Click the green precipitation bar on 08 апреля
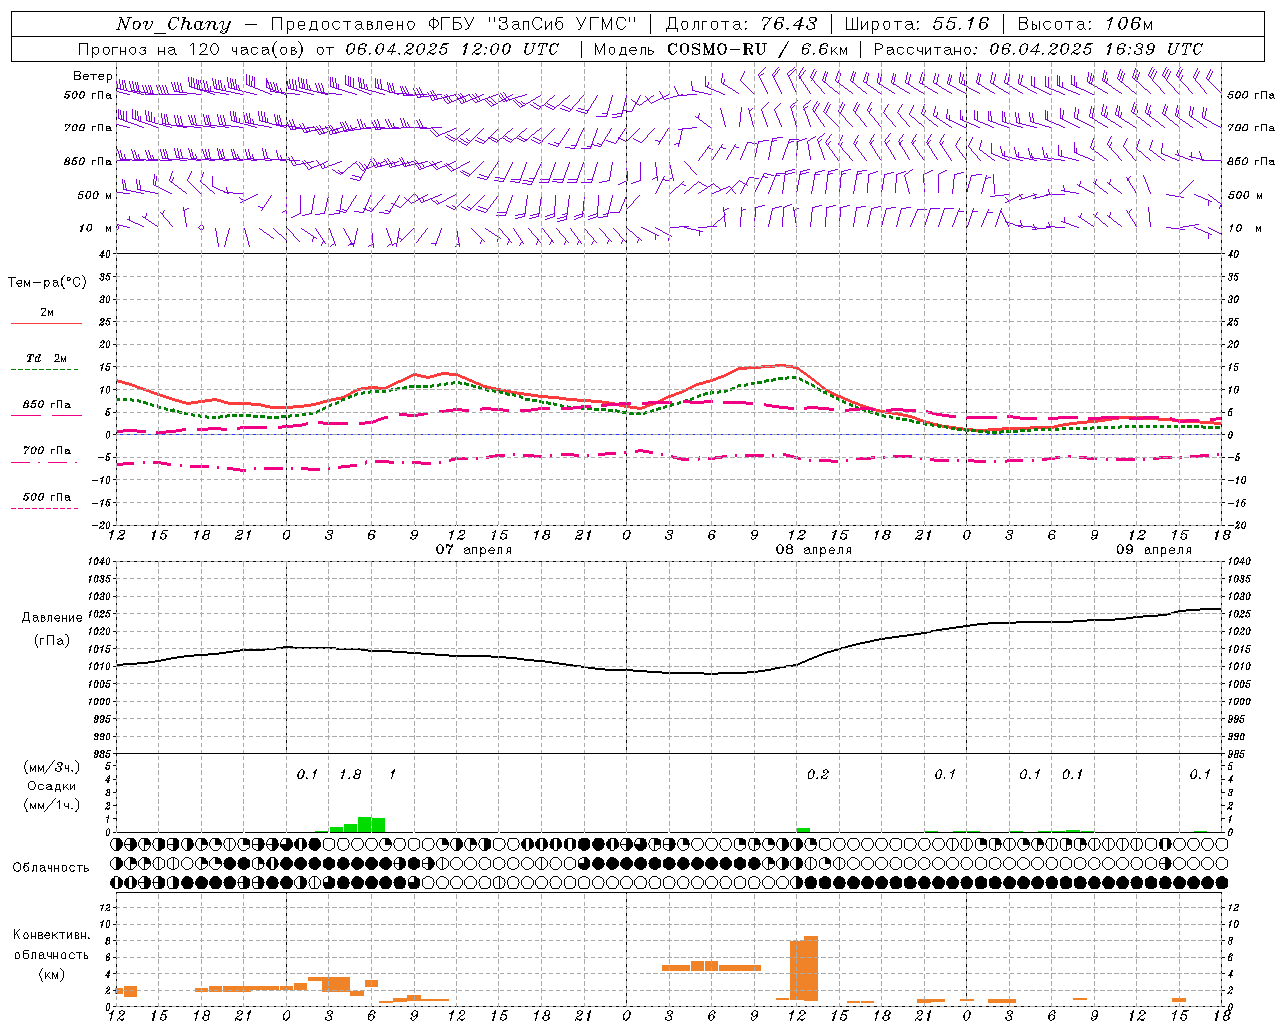Image resolution: width=1280 pixels, height=1024 pixels. (x=803, y=829)
